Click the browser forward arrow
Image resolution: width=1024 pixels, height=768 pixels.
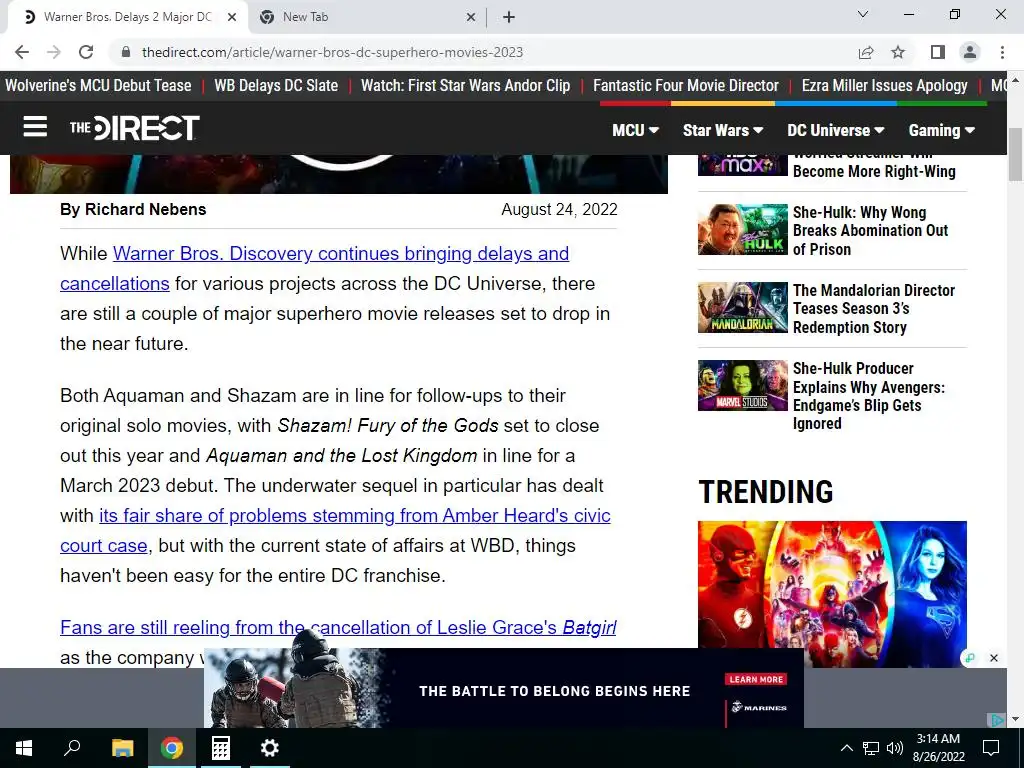[x=54, y=52]
